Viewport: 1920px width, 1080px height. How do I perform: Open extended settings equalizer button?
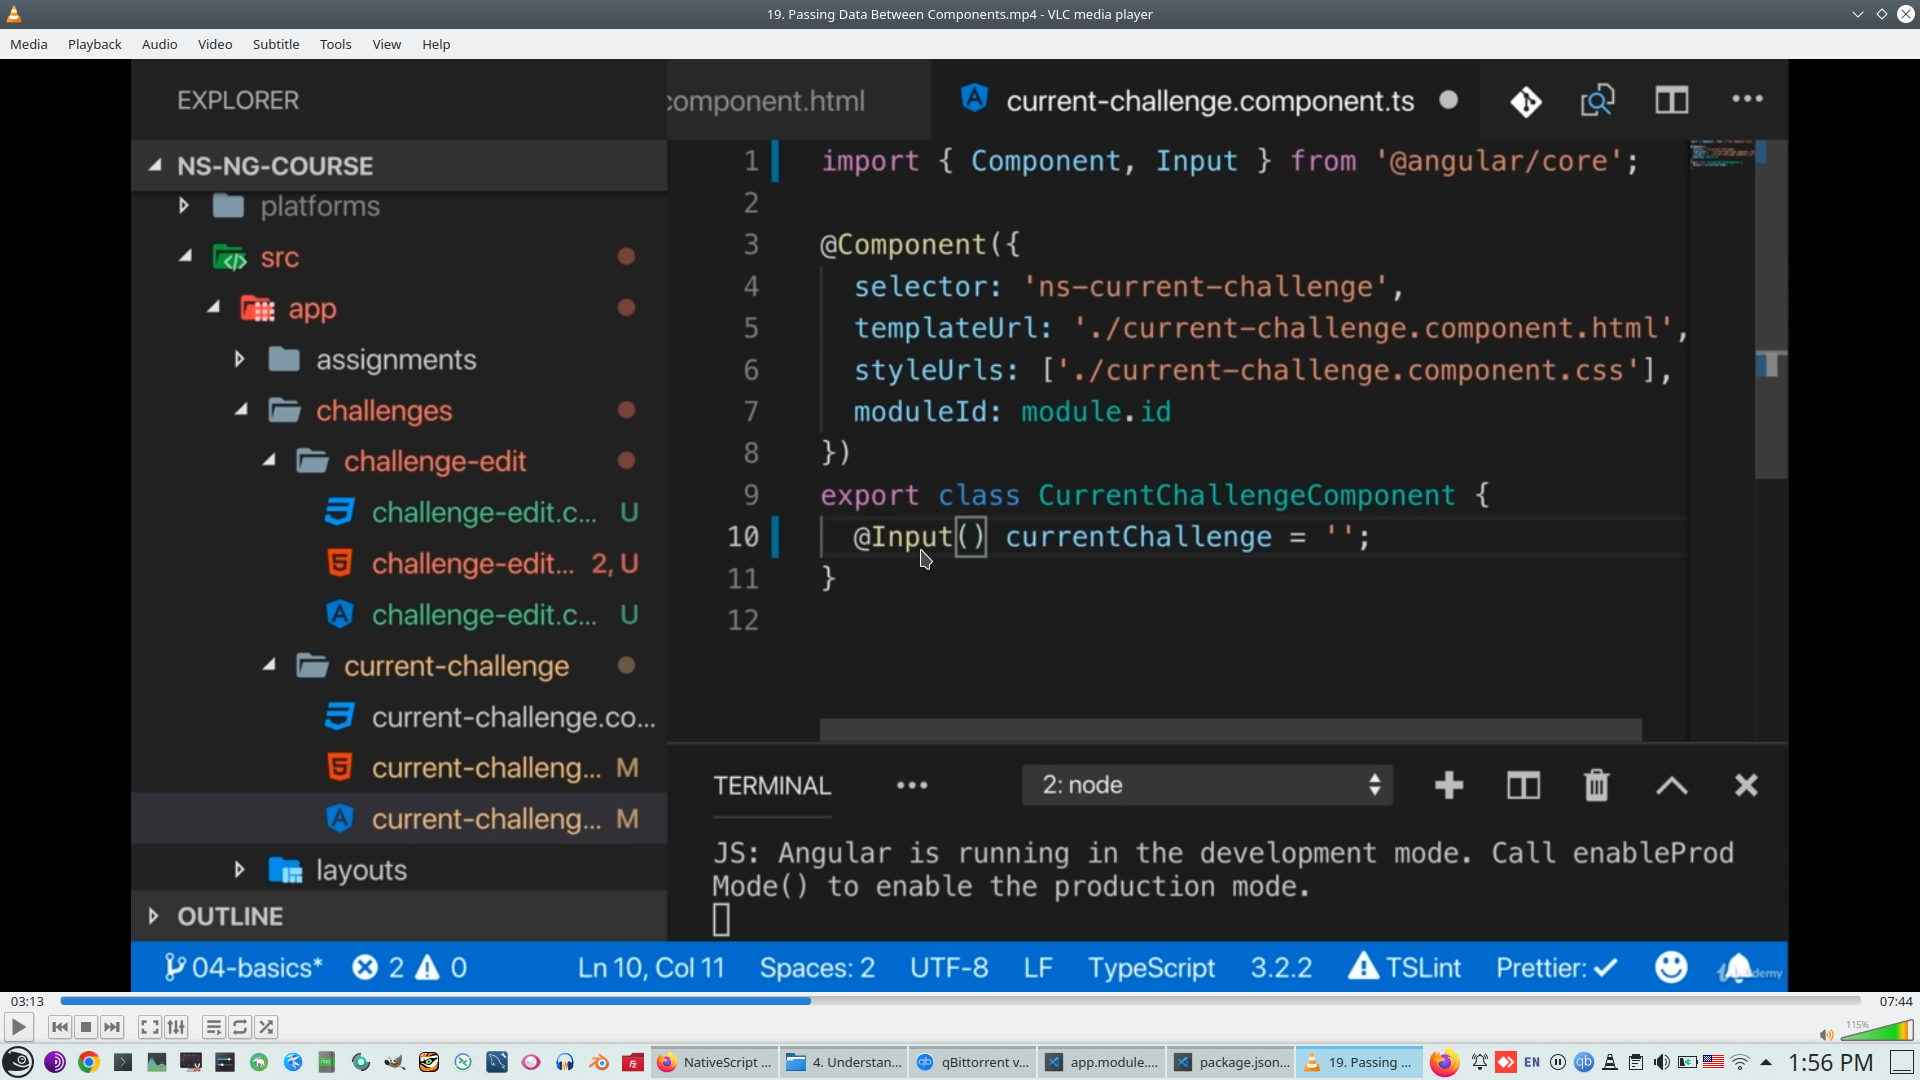point(176,1027)
